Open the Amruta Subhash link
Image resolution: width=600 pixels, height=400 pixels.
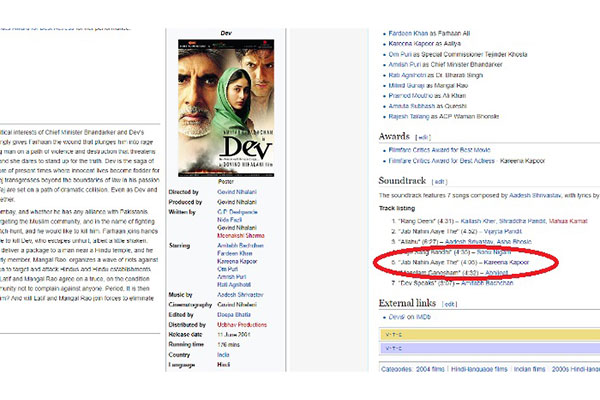tap(412, 106)
